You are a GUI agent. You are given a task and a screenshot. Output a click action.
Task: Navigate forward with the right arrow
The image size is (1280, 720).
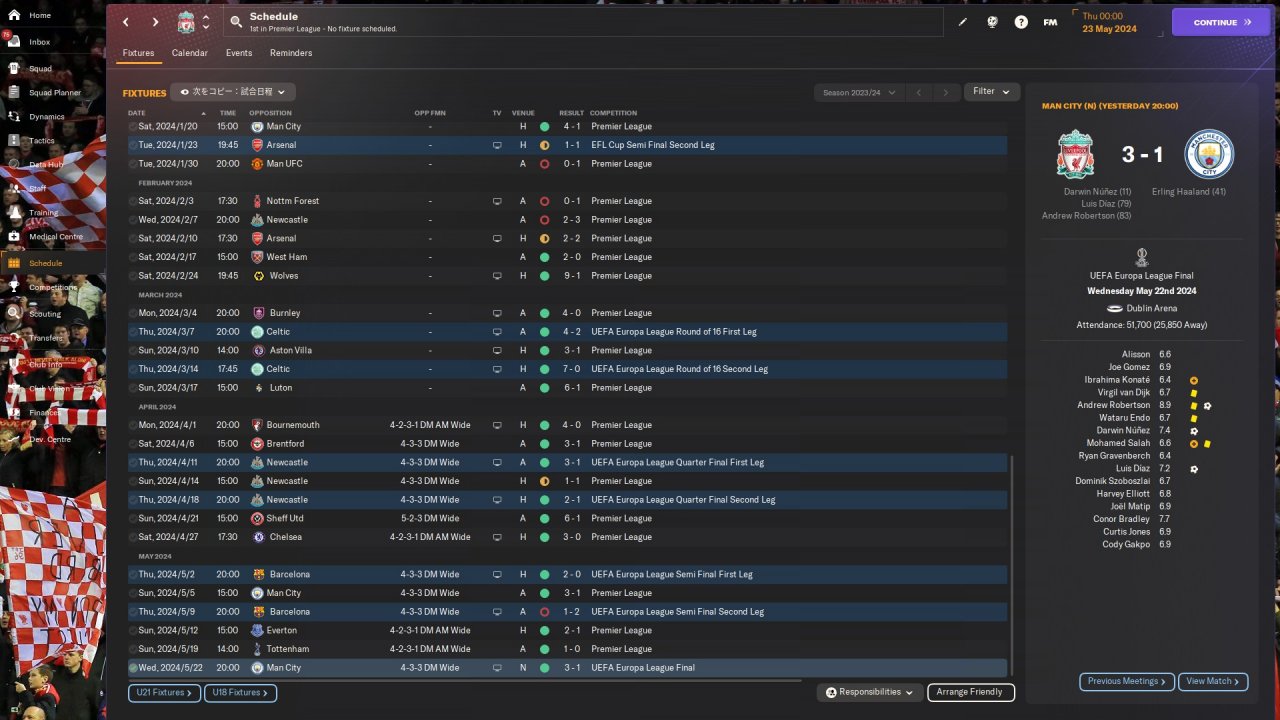pos(155,22)
